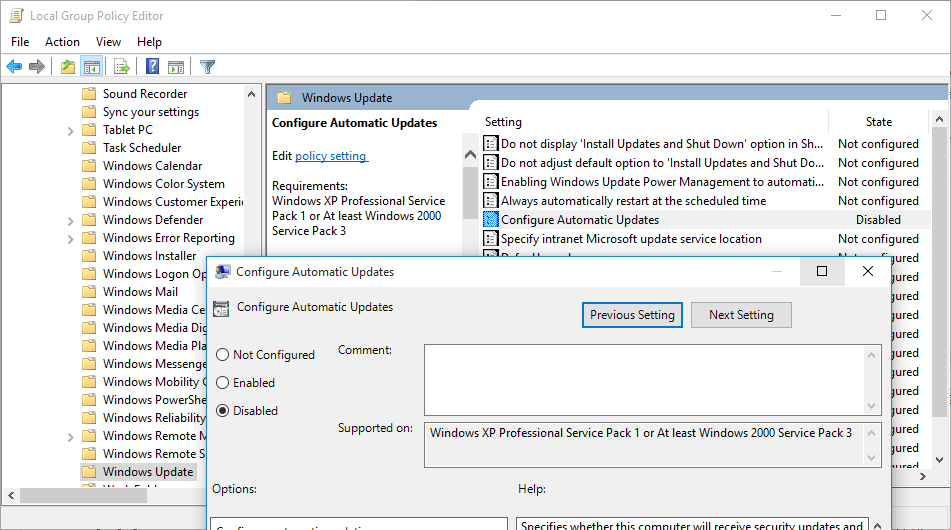Open Help via the question mark icon
The height and width of the screenshot is (530, 951).
pos(152,67)
